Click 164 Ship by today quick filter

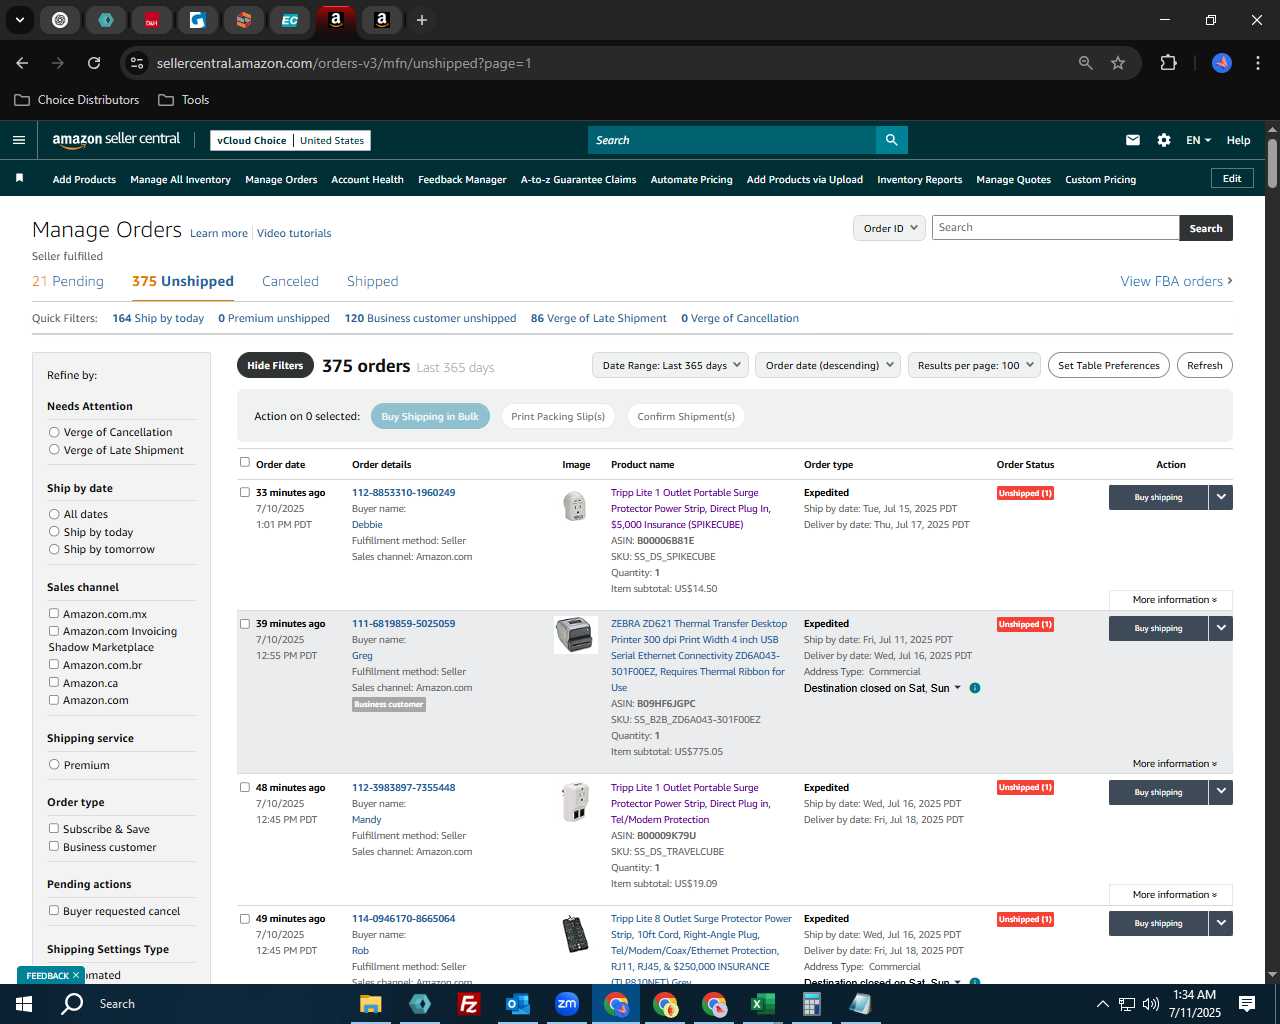point(158,318)
